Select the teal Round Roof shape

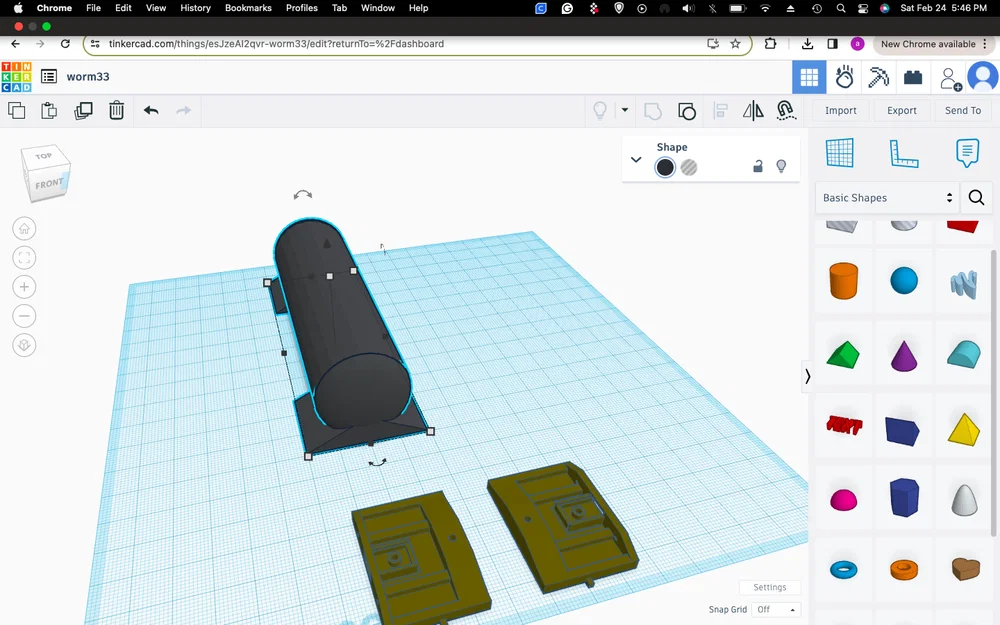[x=964, y=354]
